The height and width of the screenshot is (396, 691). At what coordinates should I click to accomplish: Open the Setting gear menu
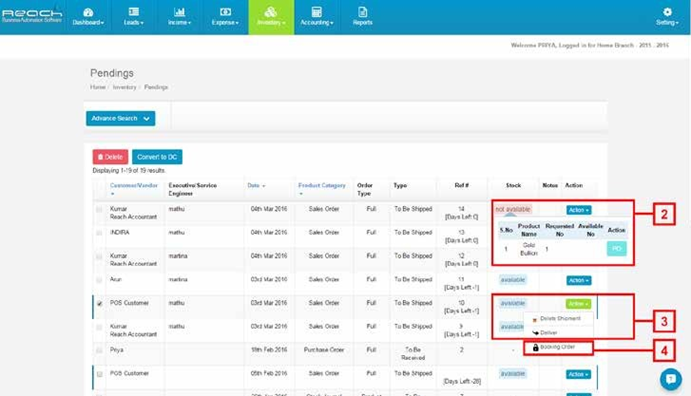pos(667,17)
